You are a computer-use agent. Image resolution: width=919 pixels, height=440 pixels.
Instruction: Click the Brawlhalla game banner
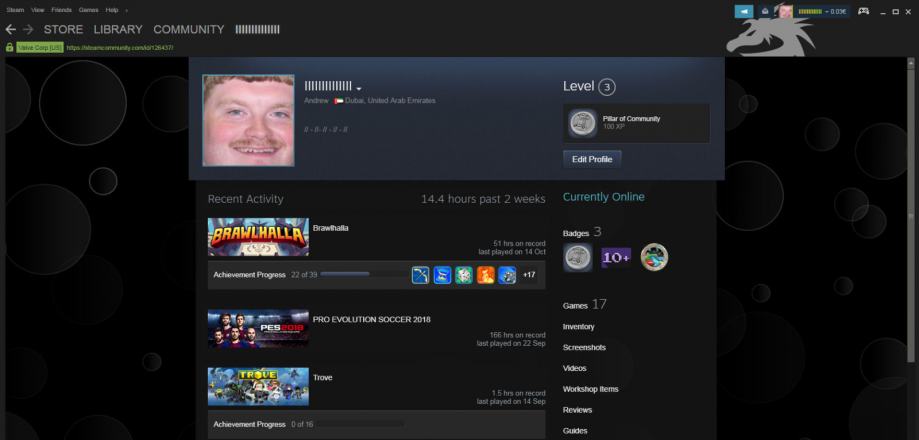point(258,237)
